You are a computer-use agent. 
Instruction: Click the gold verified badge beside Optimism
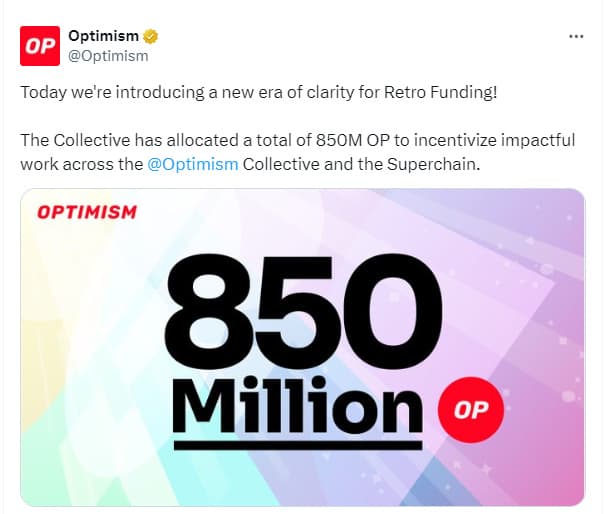[x=150, y=37]
